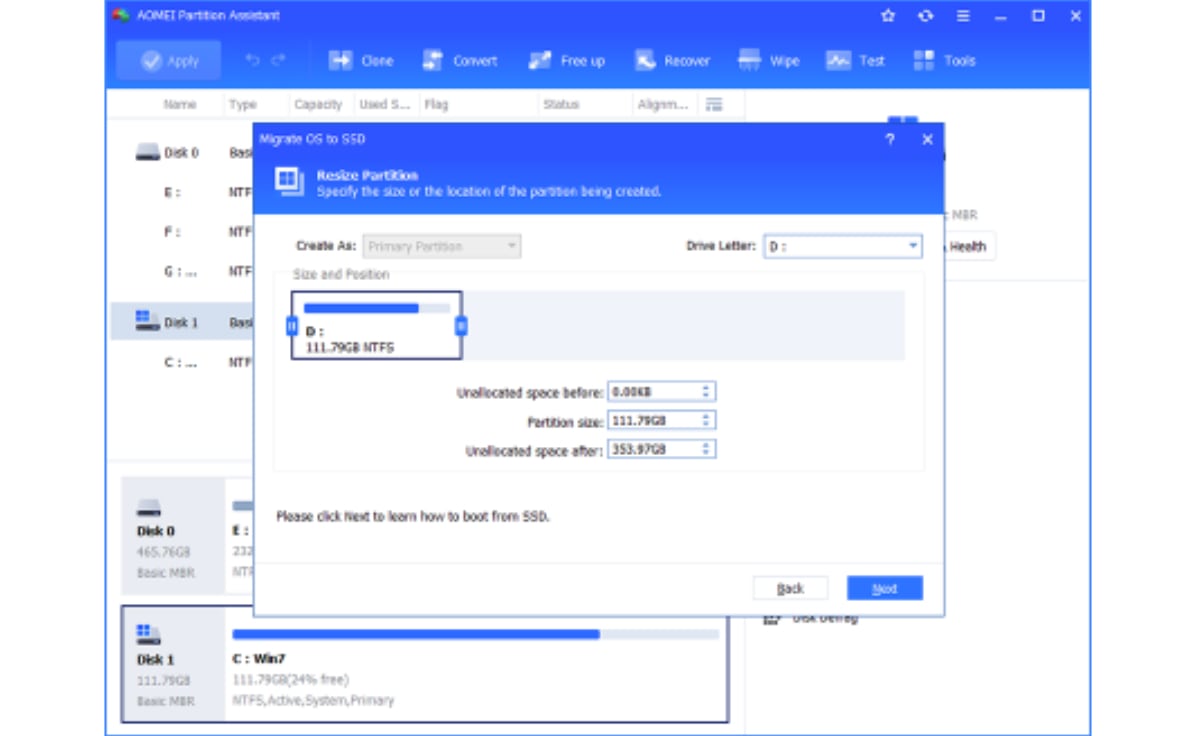Click the refresh icon in title bar

point(925,15)
